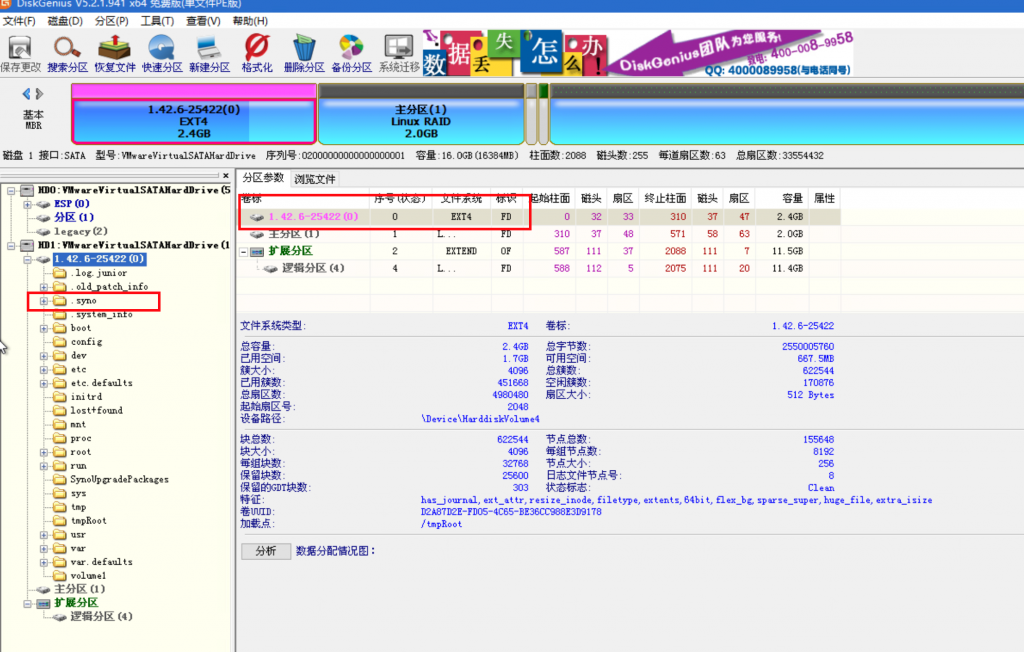Expand the usr folder node
The height and width of the screenshot is (652, 1024).
click(44, 535)
